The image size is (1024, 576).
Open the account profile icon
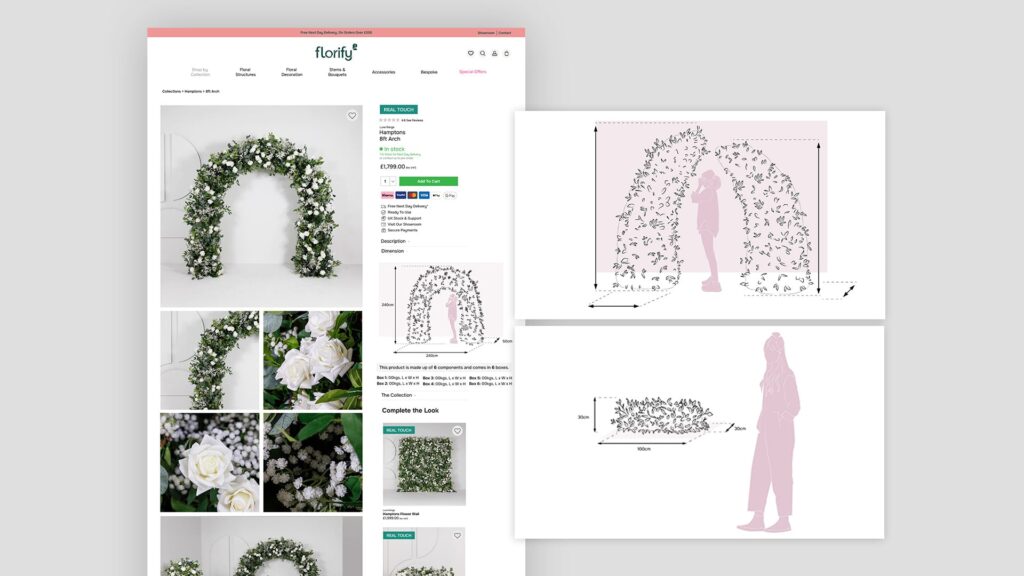495,53
